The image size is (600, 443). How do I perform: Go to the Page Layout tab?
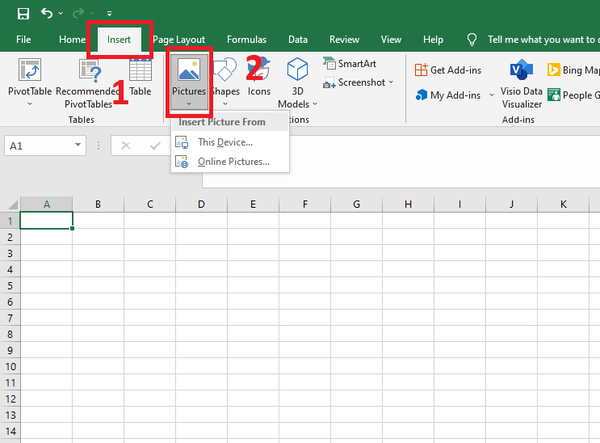click(179, 39)
